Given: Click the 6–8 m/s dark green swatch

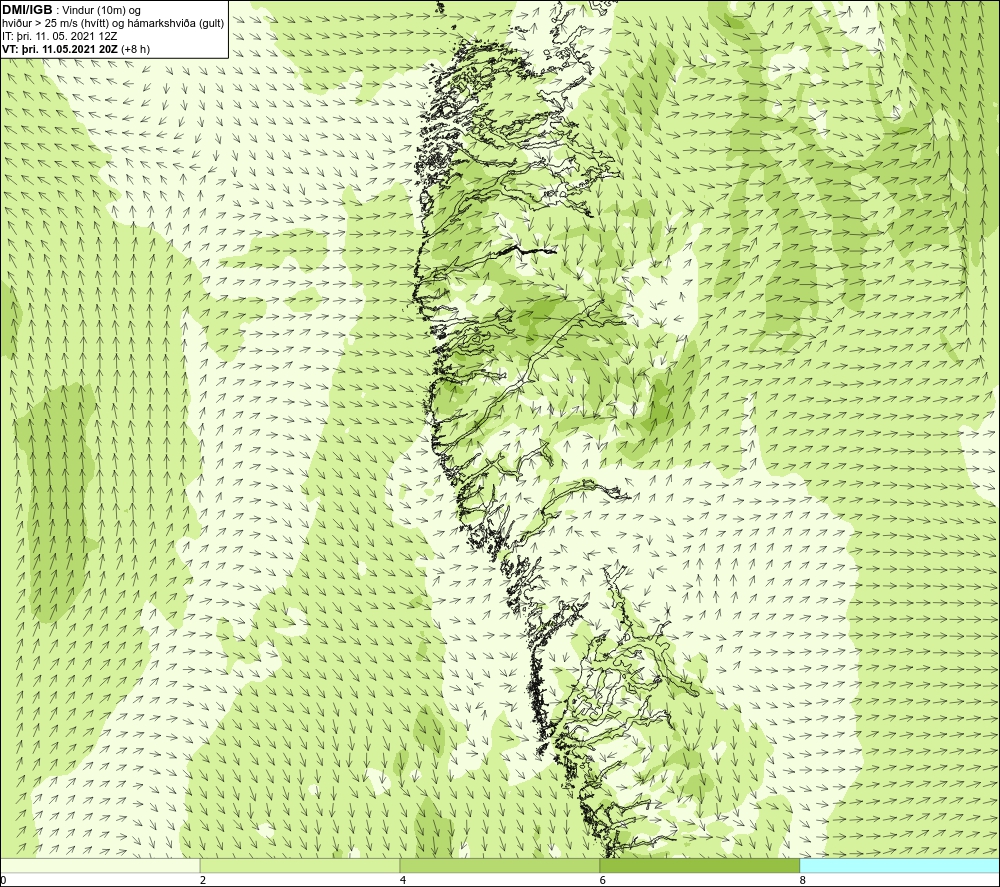Looking at the screenshot, I should point(700,866).
